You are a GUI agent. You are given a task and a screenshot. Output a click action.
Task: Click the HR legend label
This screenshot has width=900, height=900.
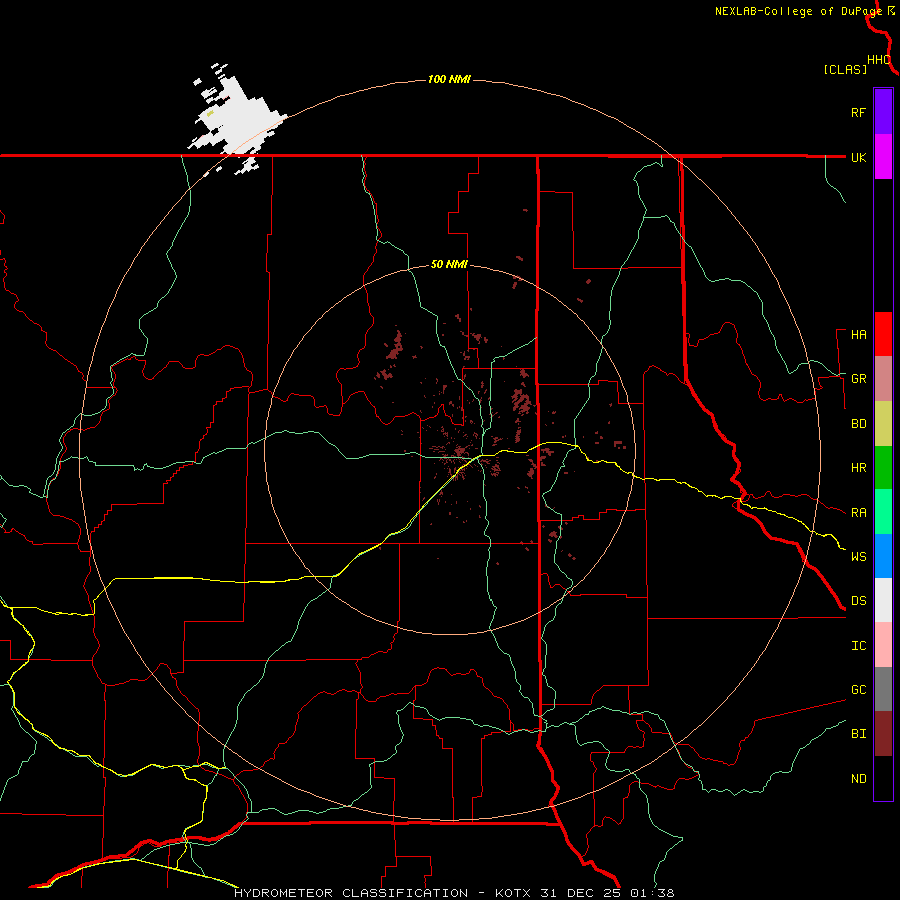point(858,468)
